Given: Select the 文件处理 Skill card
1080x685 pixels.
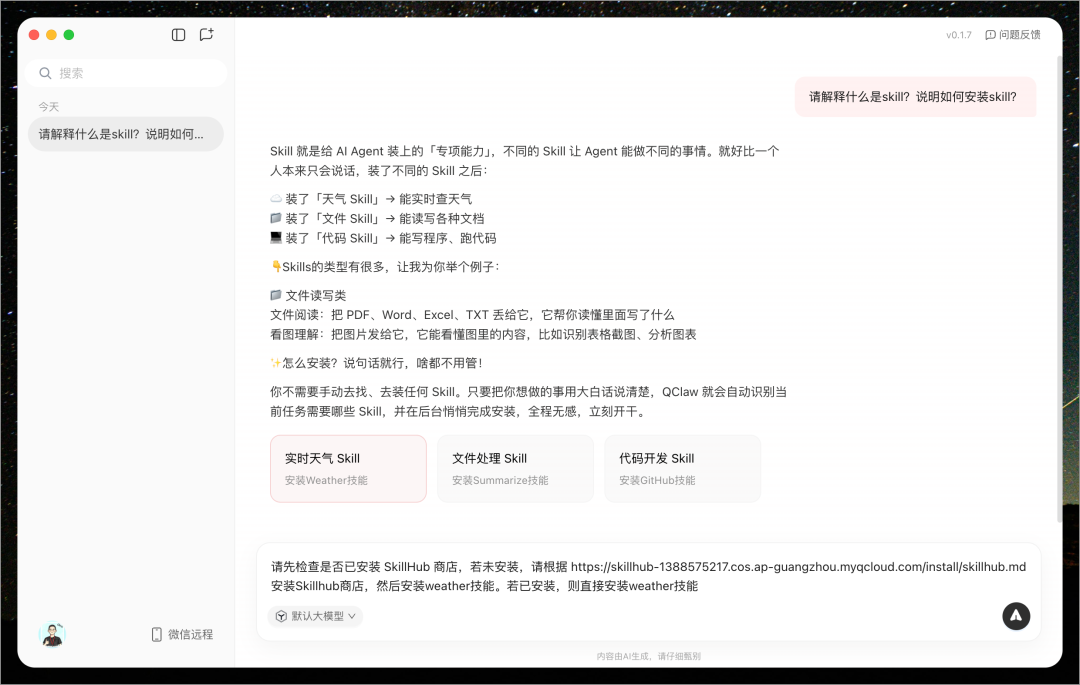Looking at the screenshot, I should (515, 468).
